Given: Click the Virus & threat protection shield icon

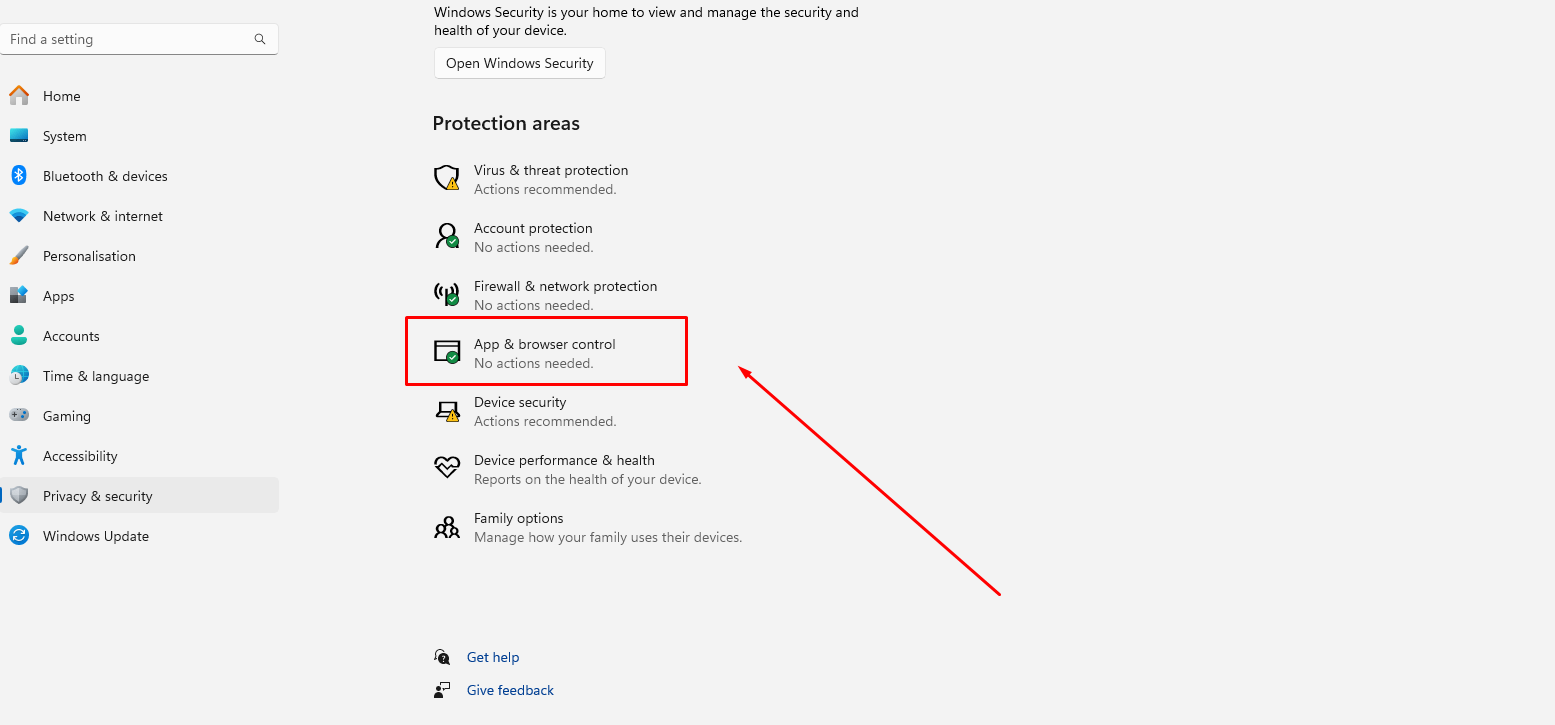Looking at the screenshot, I should pos(446,178).
